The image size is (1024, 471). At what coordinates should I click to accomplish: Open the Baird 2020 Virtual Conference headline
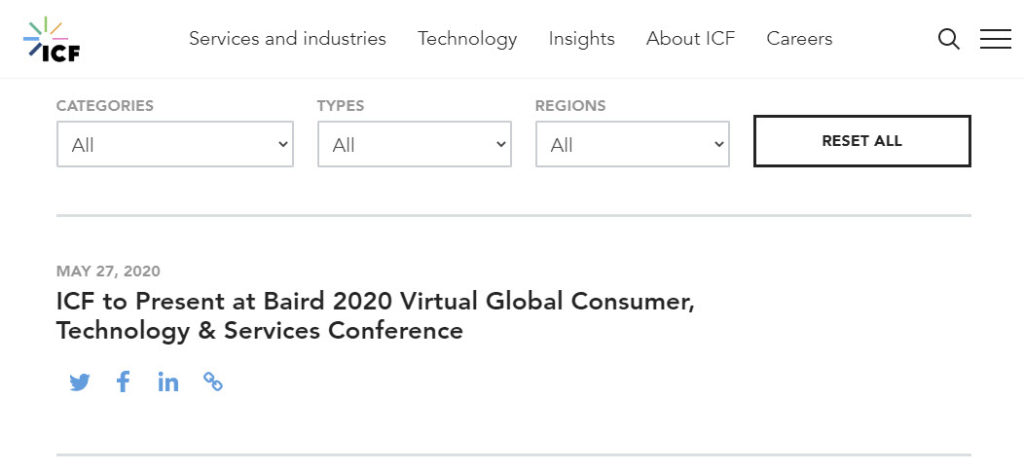click(376, 316)
